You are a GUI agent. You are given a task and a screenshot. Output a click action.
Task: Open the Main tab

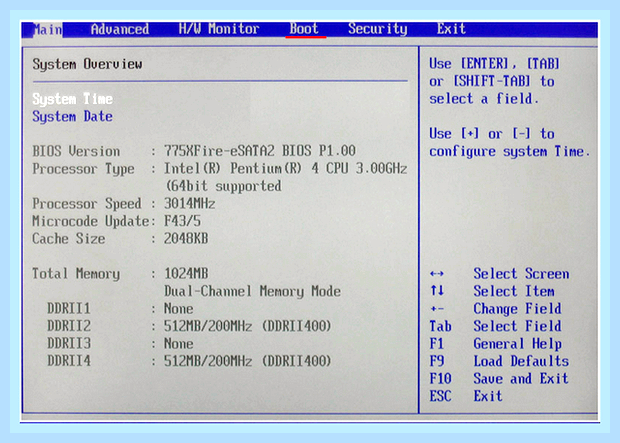47,29
